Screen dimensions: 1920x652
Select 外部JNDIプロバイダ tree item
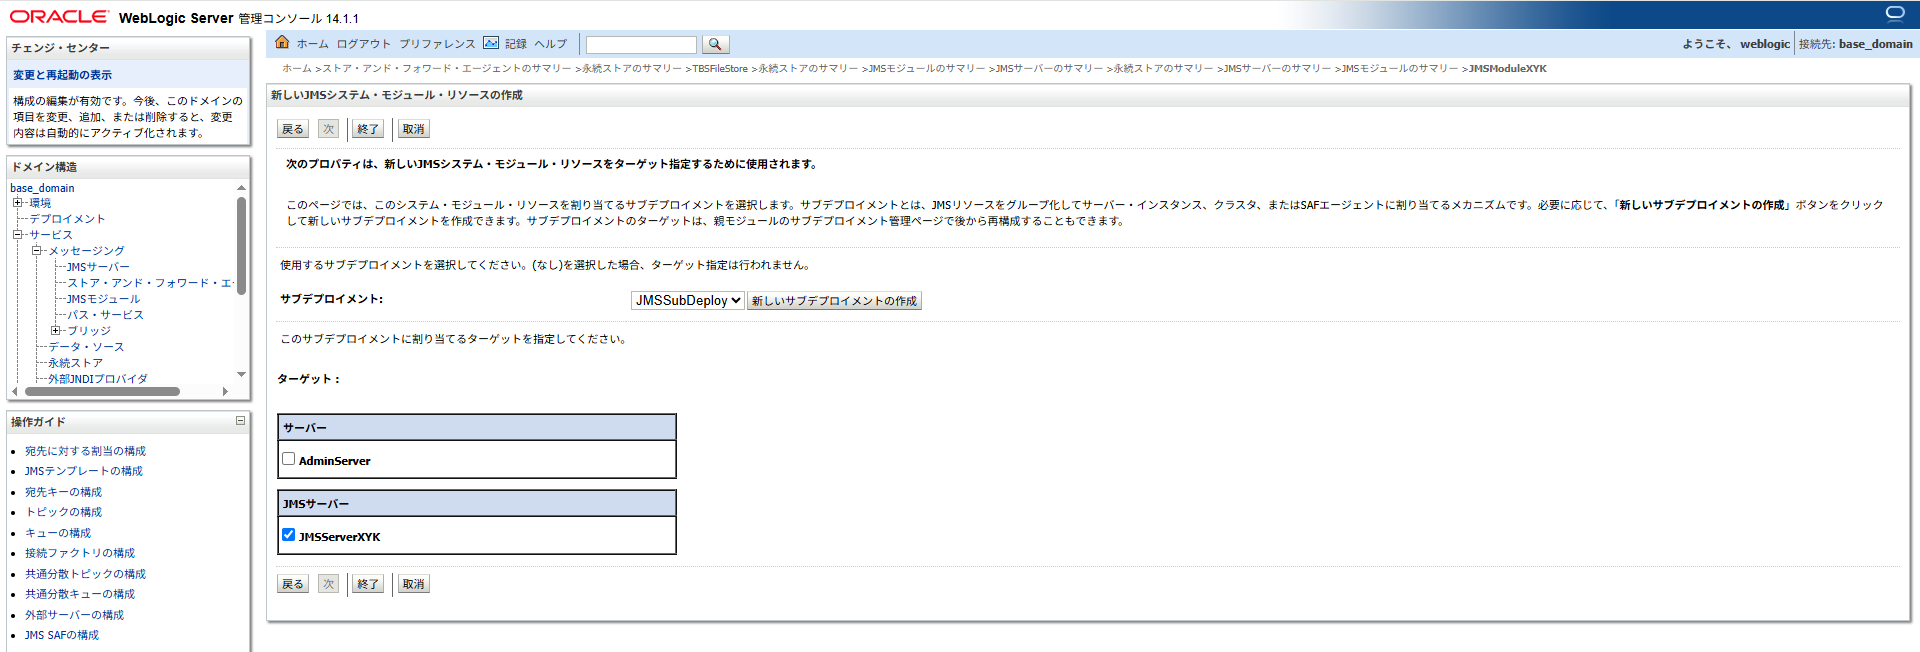pyautogui.click(x=97, y=379)
